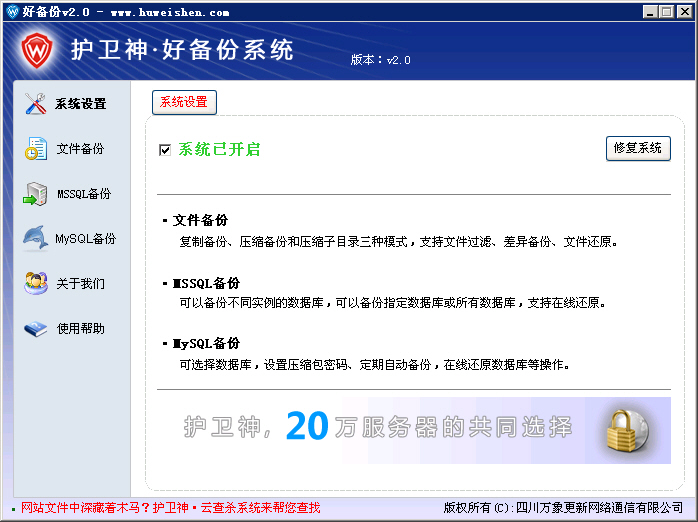This screenshot has width=698, height=522.
Task: Click the 20万服务器的共同选择 banner
Action: (x=414, y=430)
